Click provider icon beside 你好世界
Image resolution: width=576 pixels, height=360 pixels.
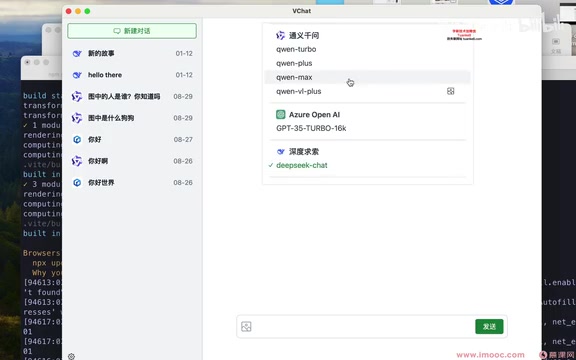pyautogui.click(x=77, y=183)
